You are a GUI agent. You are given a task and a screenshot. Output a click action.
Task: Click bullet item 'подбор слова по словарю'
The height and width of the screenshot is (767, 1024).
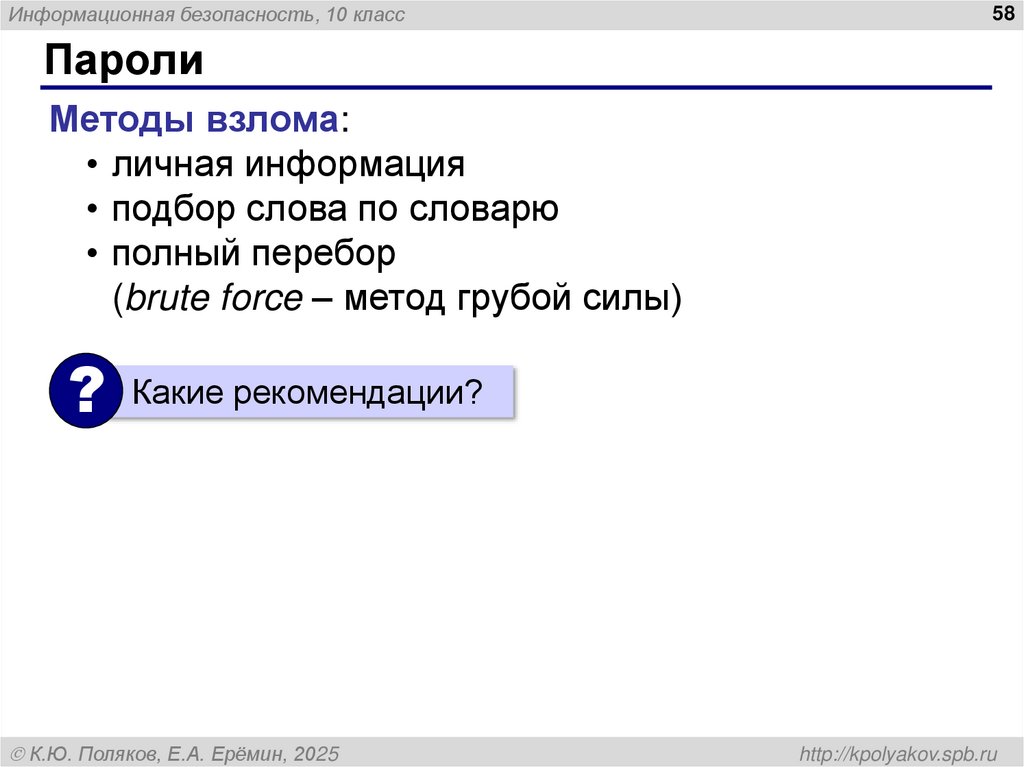click(334, 208)
